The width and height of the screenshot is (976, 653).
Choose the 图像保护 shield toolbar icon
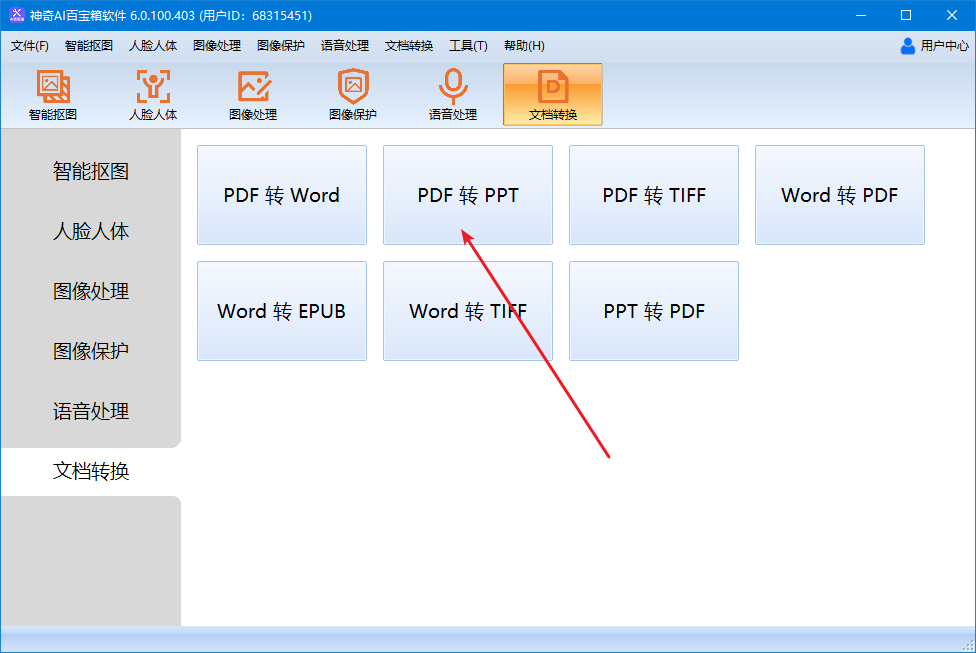click(353, 95)
